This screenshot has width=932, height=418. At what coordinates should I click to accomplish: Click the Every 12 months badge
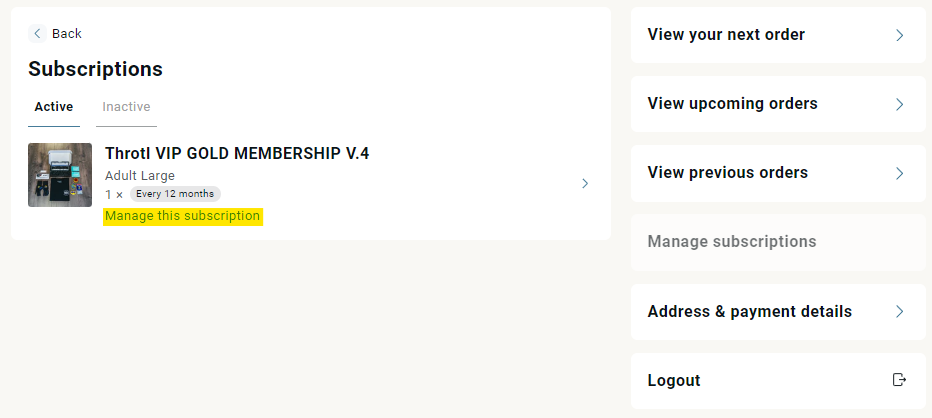coord(175,194)
